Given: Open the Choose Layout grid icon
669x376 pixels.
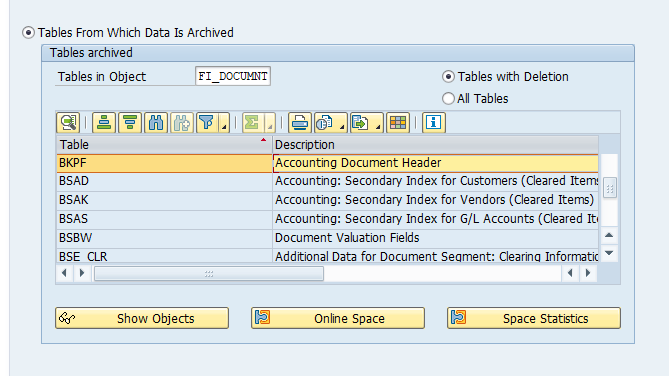Looking at the screenshot, I should click(398, 123).
